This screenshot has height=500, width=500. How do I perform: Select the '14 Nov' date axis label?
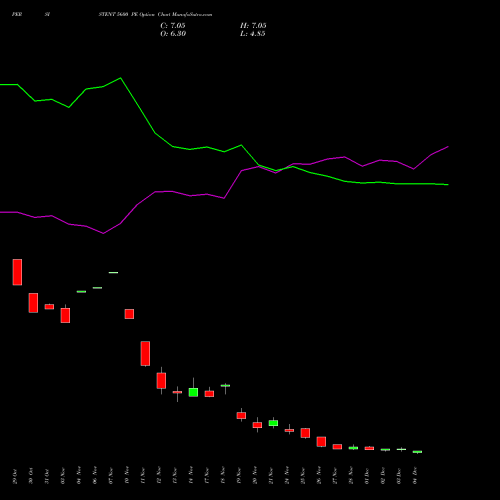point(191,476)
